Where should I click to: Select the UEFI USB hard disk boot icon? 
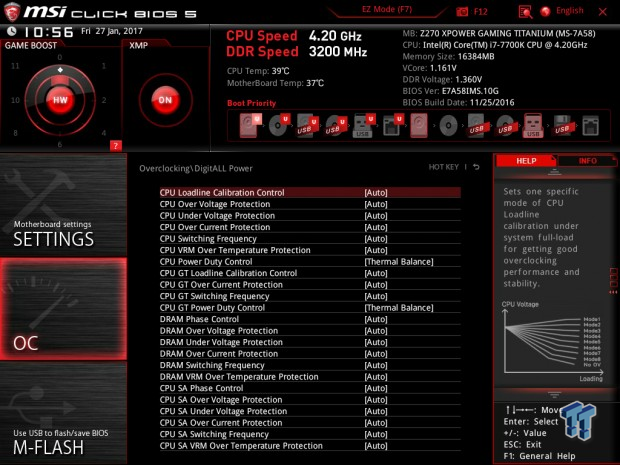pos(308,125)
